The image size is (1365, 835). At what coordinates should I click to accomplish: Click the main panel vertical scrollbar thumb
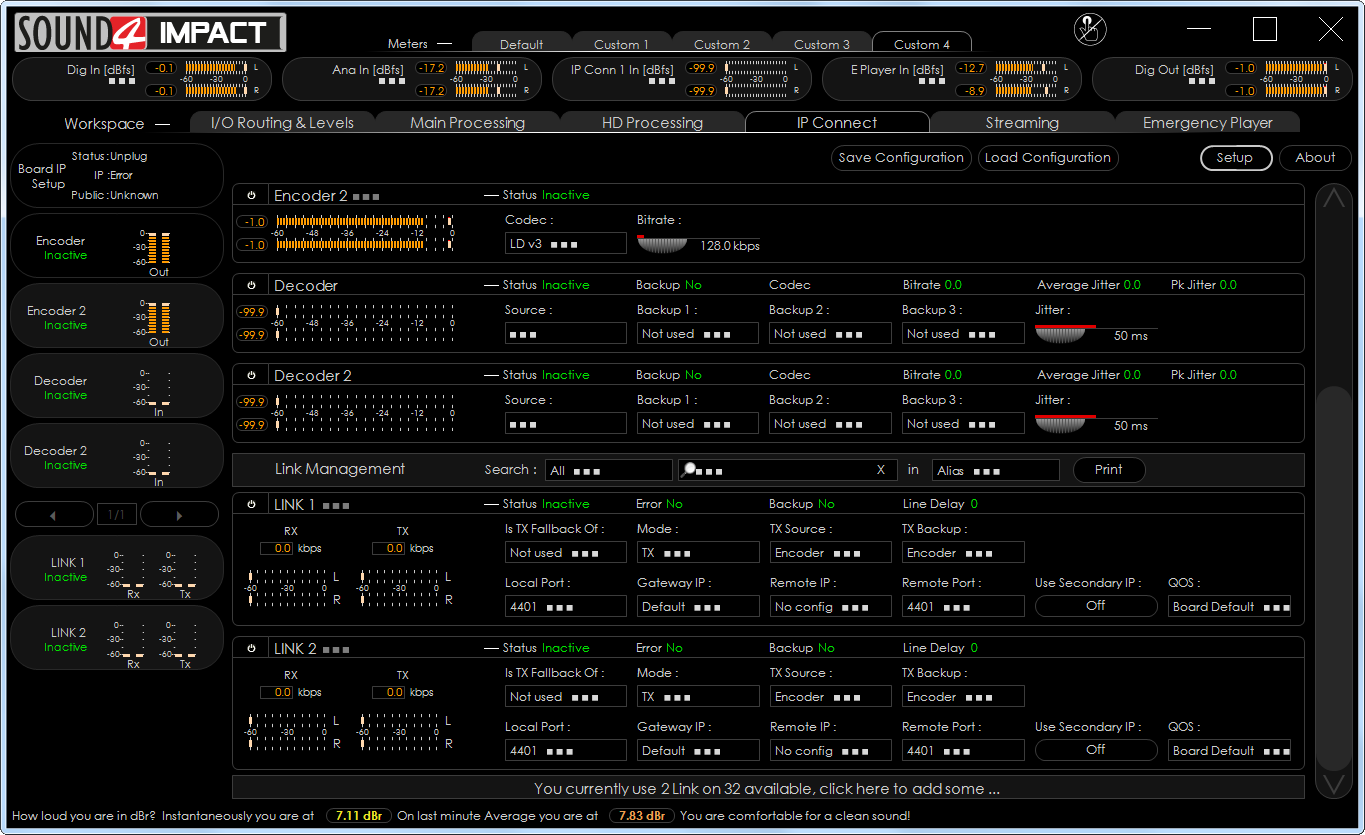1333,577
